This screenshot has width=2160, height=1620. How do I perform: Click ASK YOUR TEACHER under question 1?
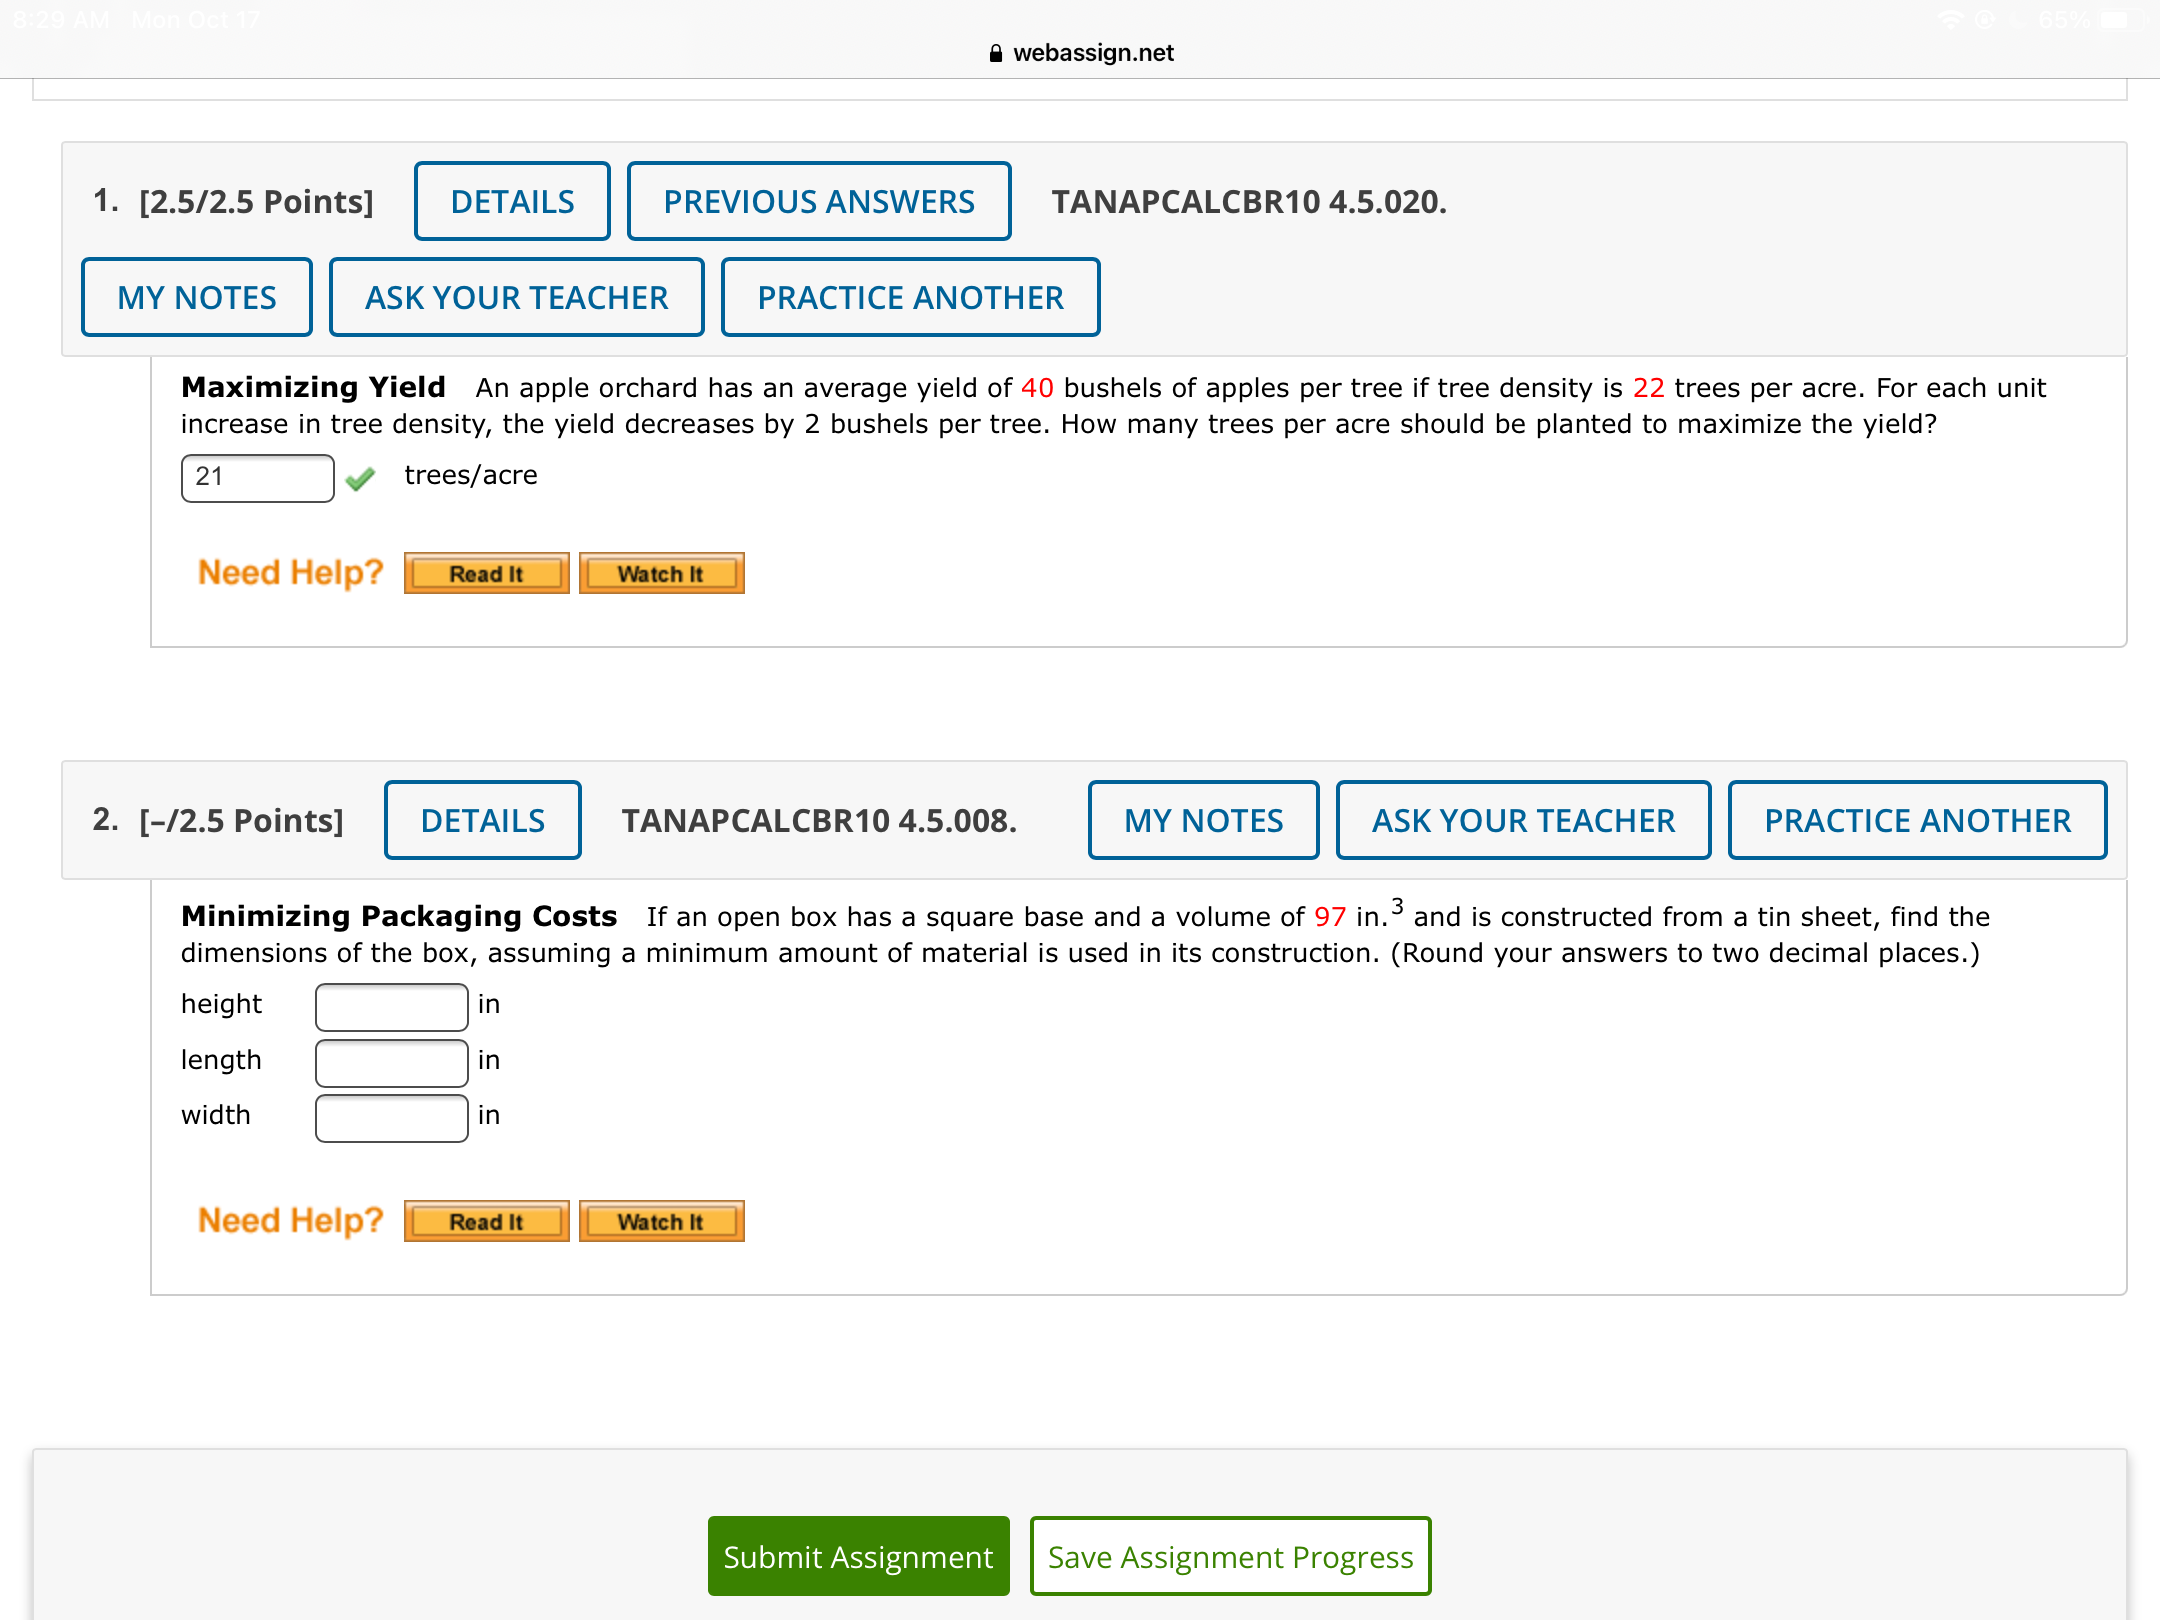pyautogui.click(x=516, y=297)
